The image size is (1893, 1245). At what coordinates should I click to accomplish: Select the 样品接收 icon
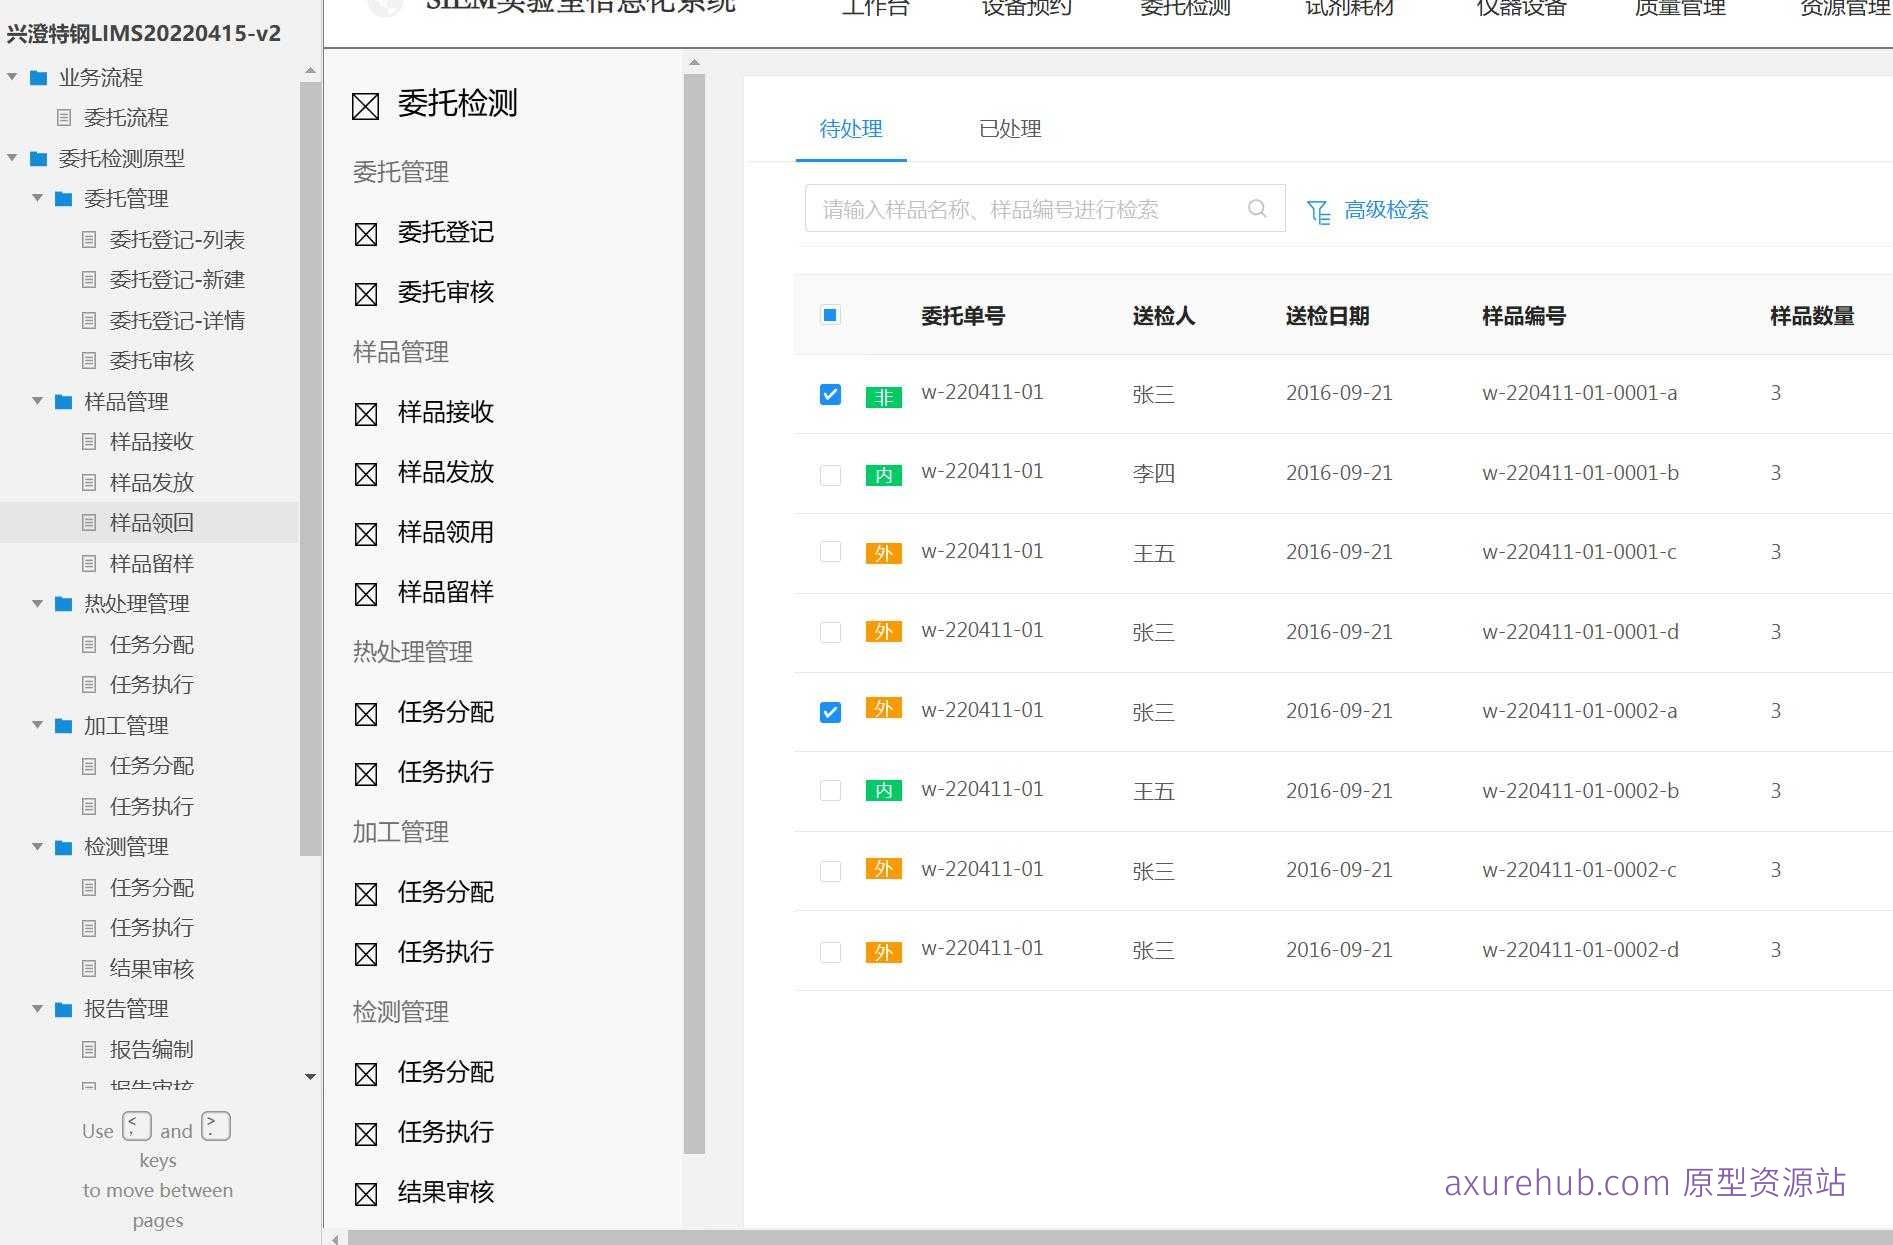pyautogui.click(x=366, y=413)
